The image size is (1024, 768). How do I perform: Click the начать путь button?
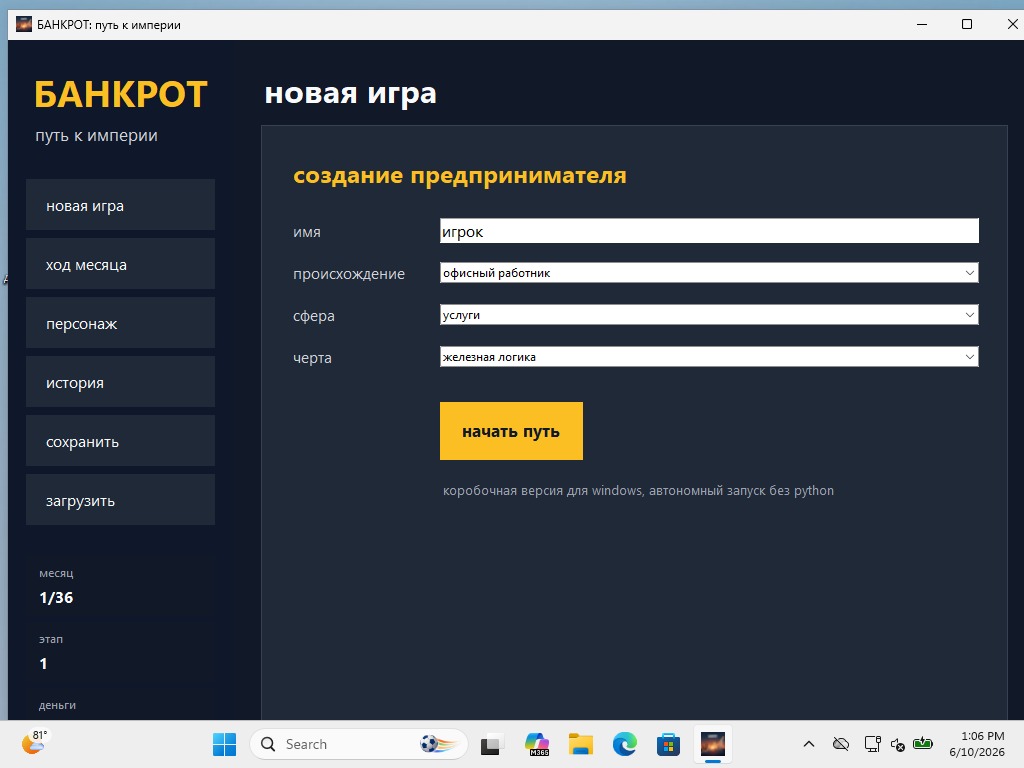511,431
